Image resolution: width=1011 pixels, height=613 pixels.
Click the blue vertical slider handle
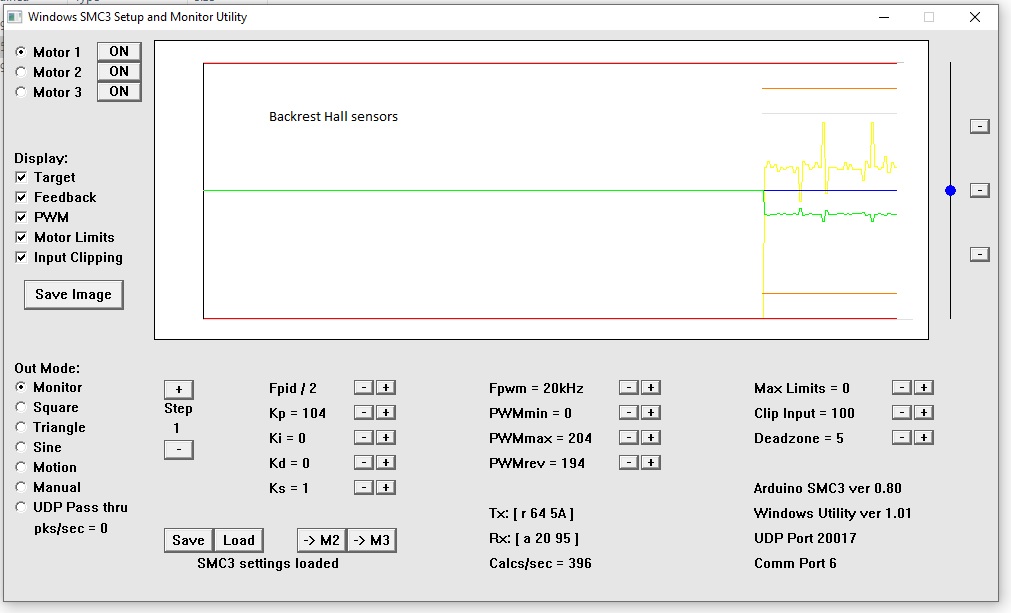click(x=950, y=190)
